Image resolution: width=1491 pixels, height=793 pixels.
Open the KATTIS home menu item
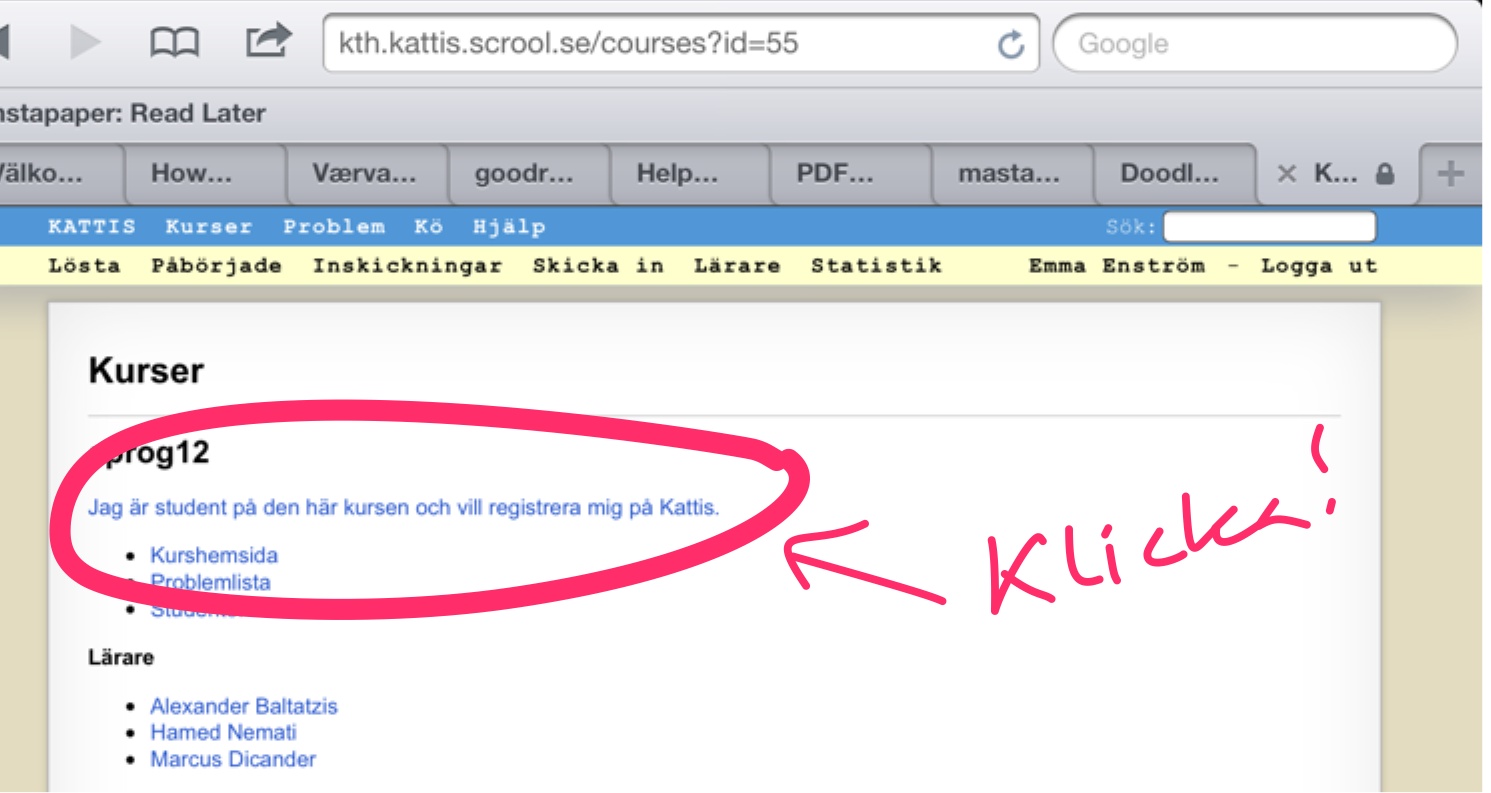(92, 227)
